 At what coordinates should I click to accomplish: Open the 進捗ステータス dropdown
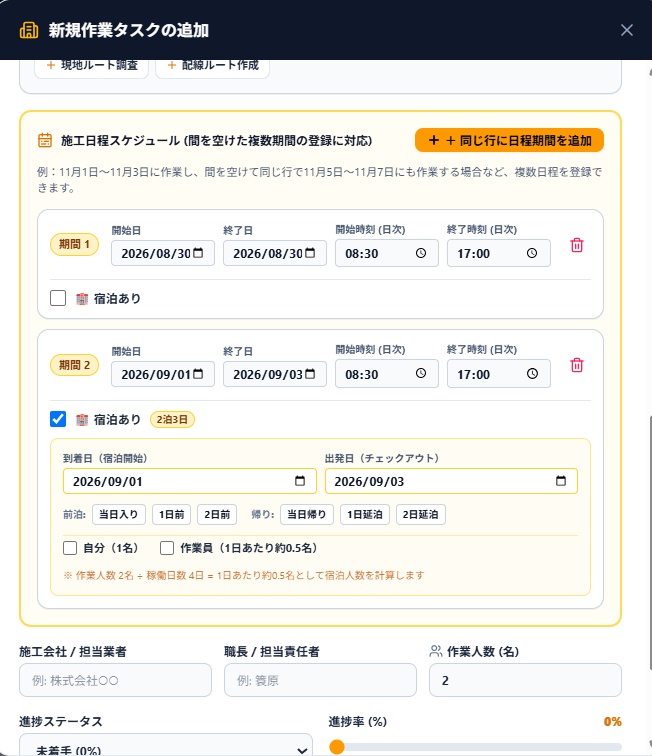166,745
